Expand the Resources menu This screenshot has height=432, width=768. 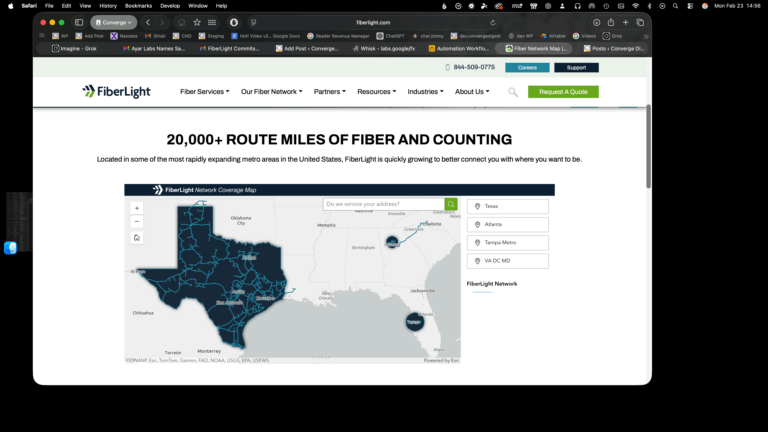tap(377, 92)
